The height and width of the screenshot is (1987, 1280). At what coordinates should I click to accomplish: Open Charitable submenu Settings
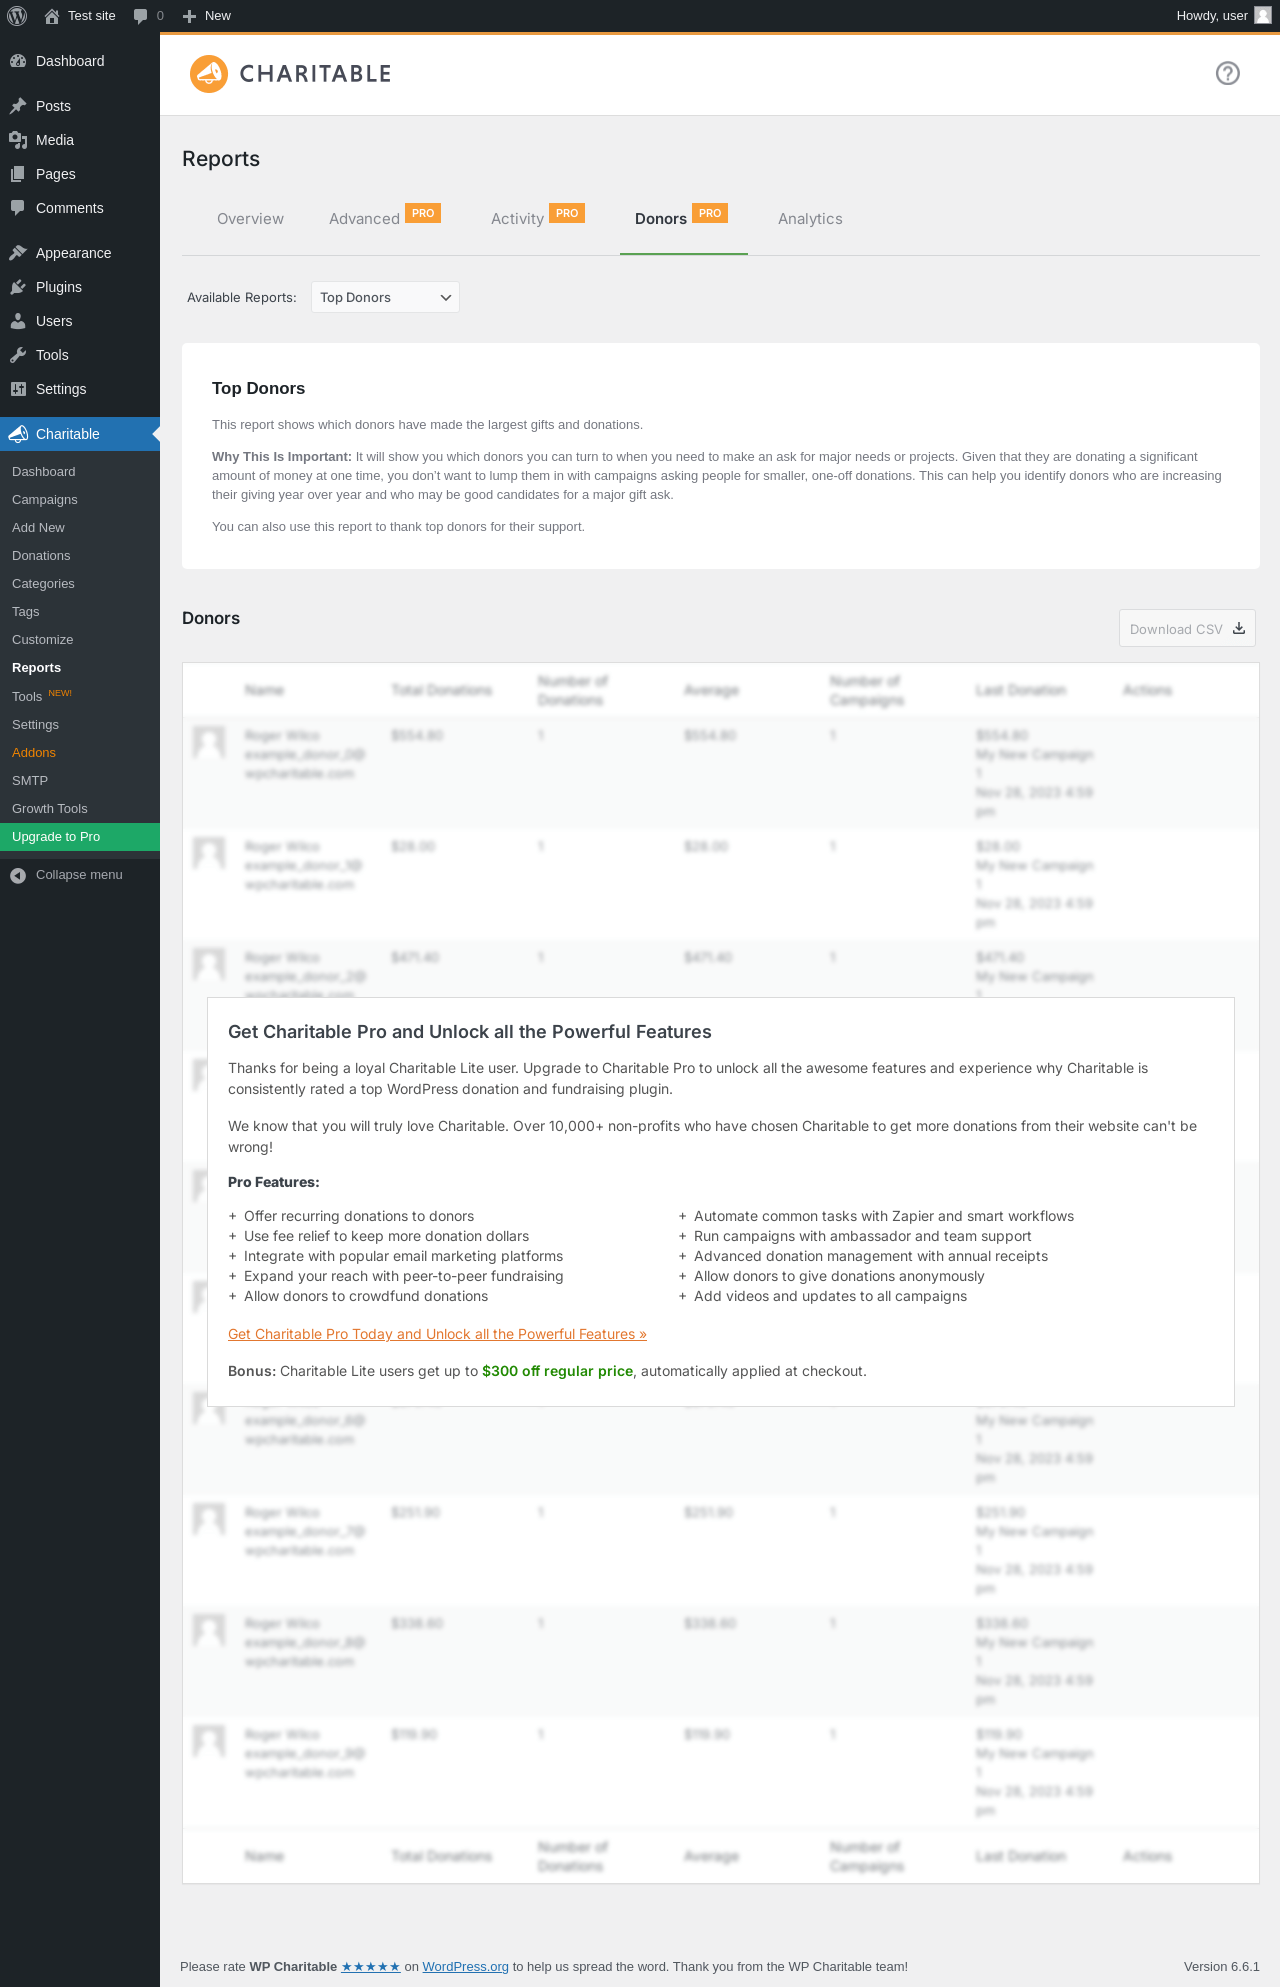click(x=80, y=725)
